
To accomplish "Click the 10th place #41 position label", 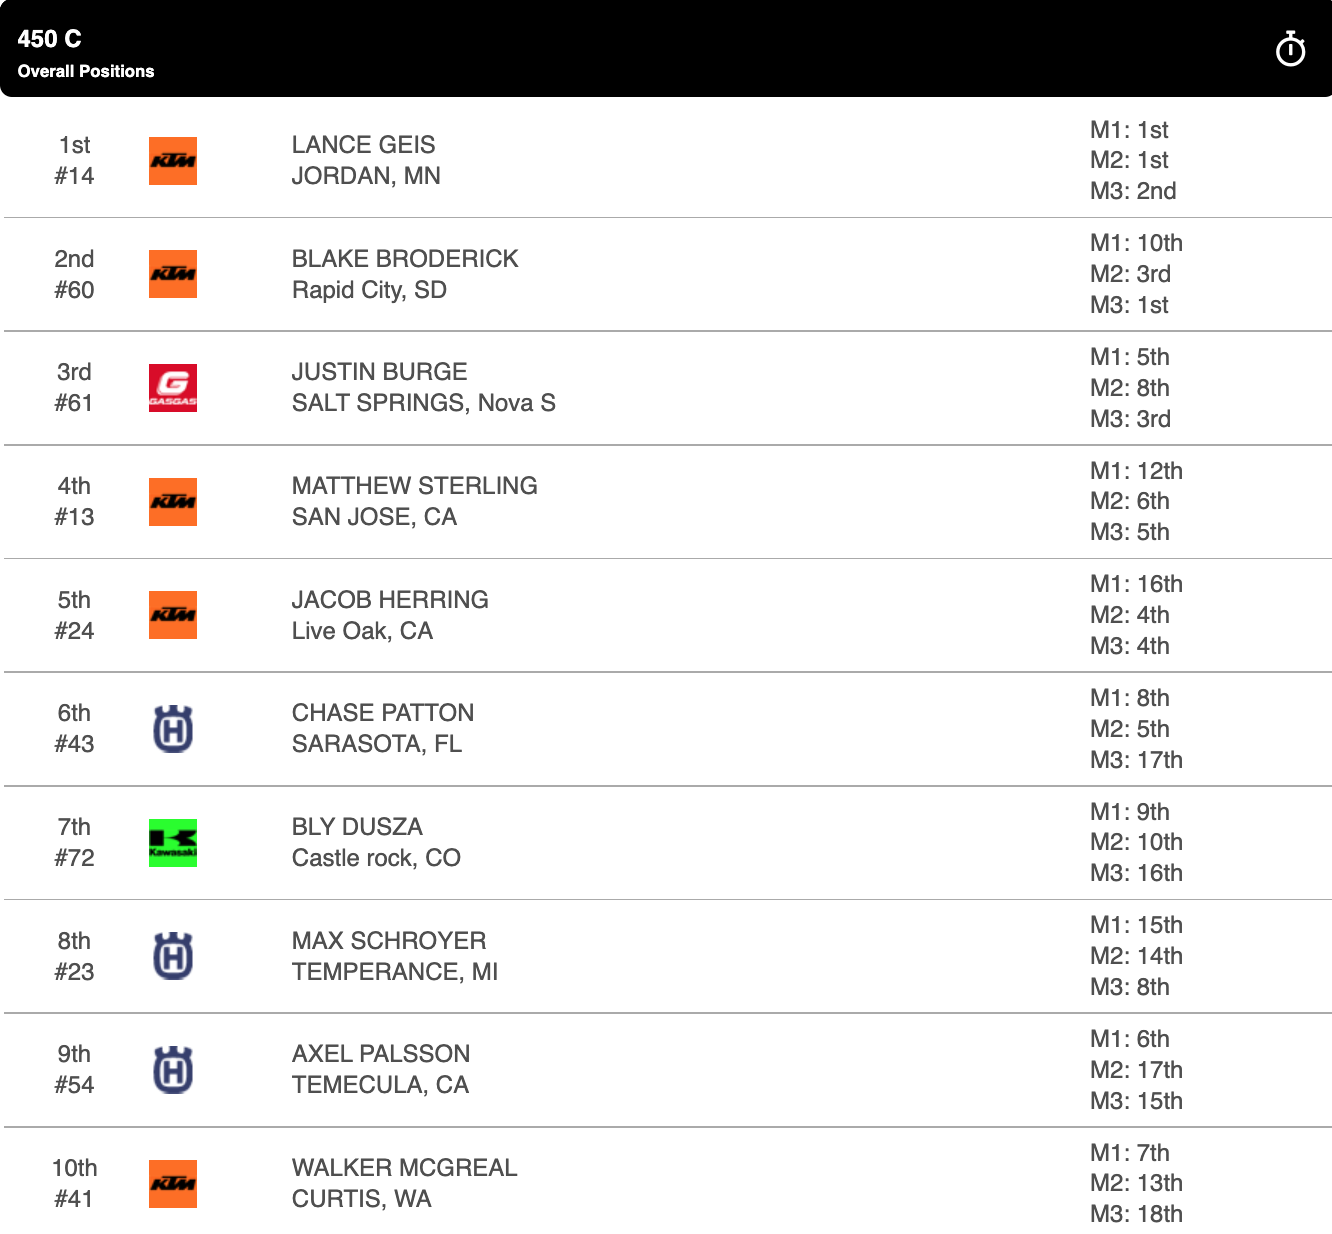I will click(74, 1183).
